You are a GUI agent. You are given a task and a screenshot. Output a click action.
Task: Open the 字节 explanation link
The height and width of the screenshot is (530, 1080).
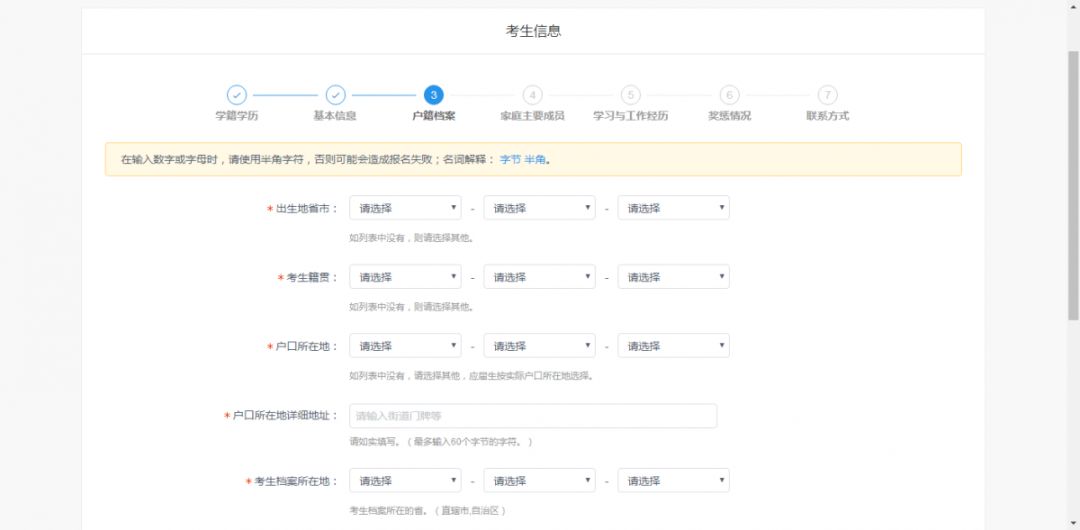[510, 160]
